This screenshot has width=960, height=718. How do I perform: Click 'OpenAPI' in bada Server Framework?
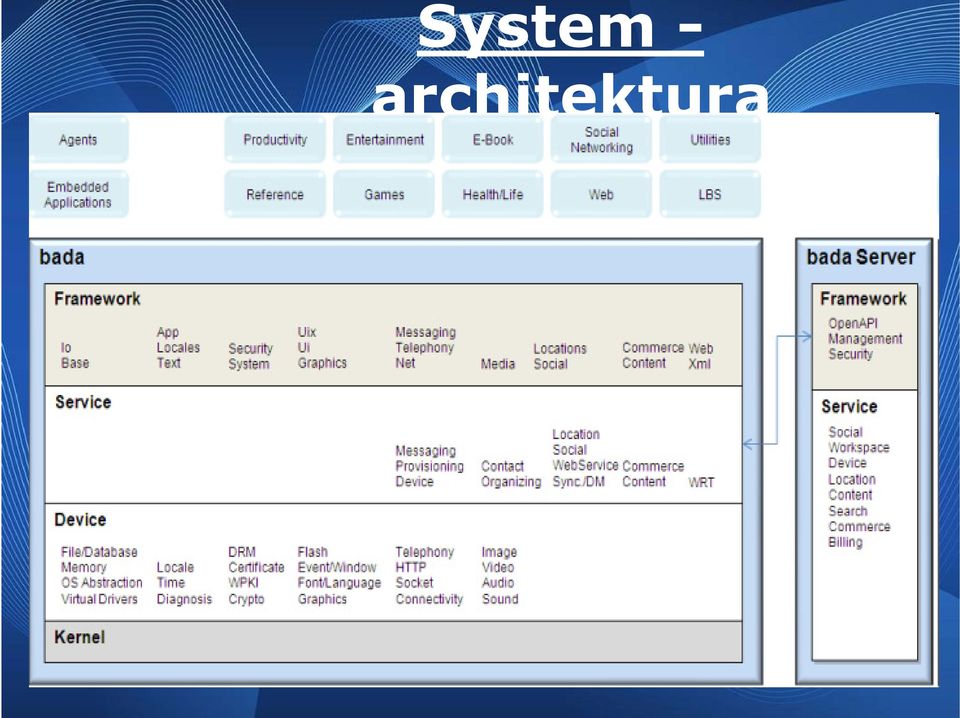click(x=853, y=324)
